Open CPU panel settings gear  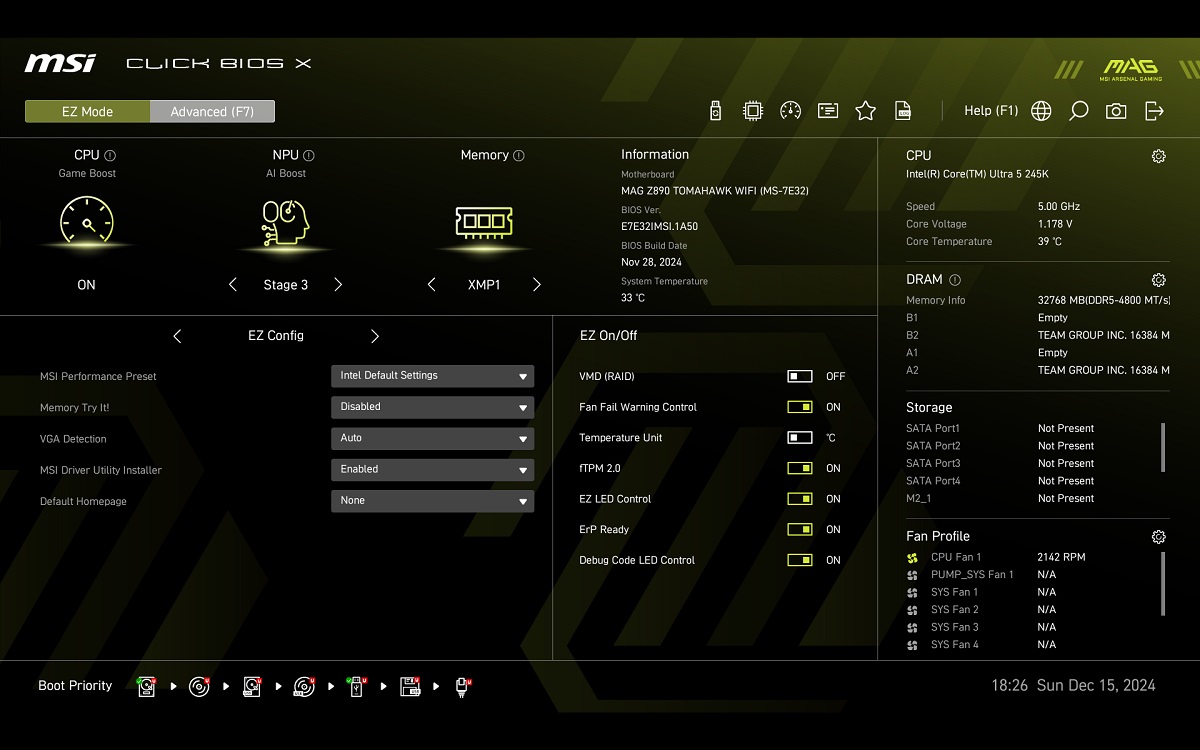coord(1158,156)
